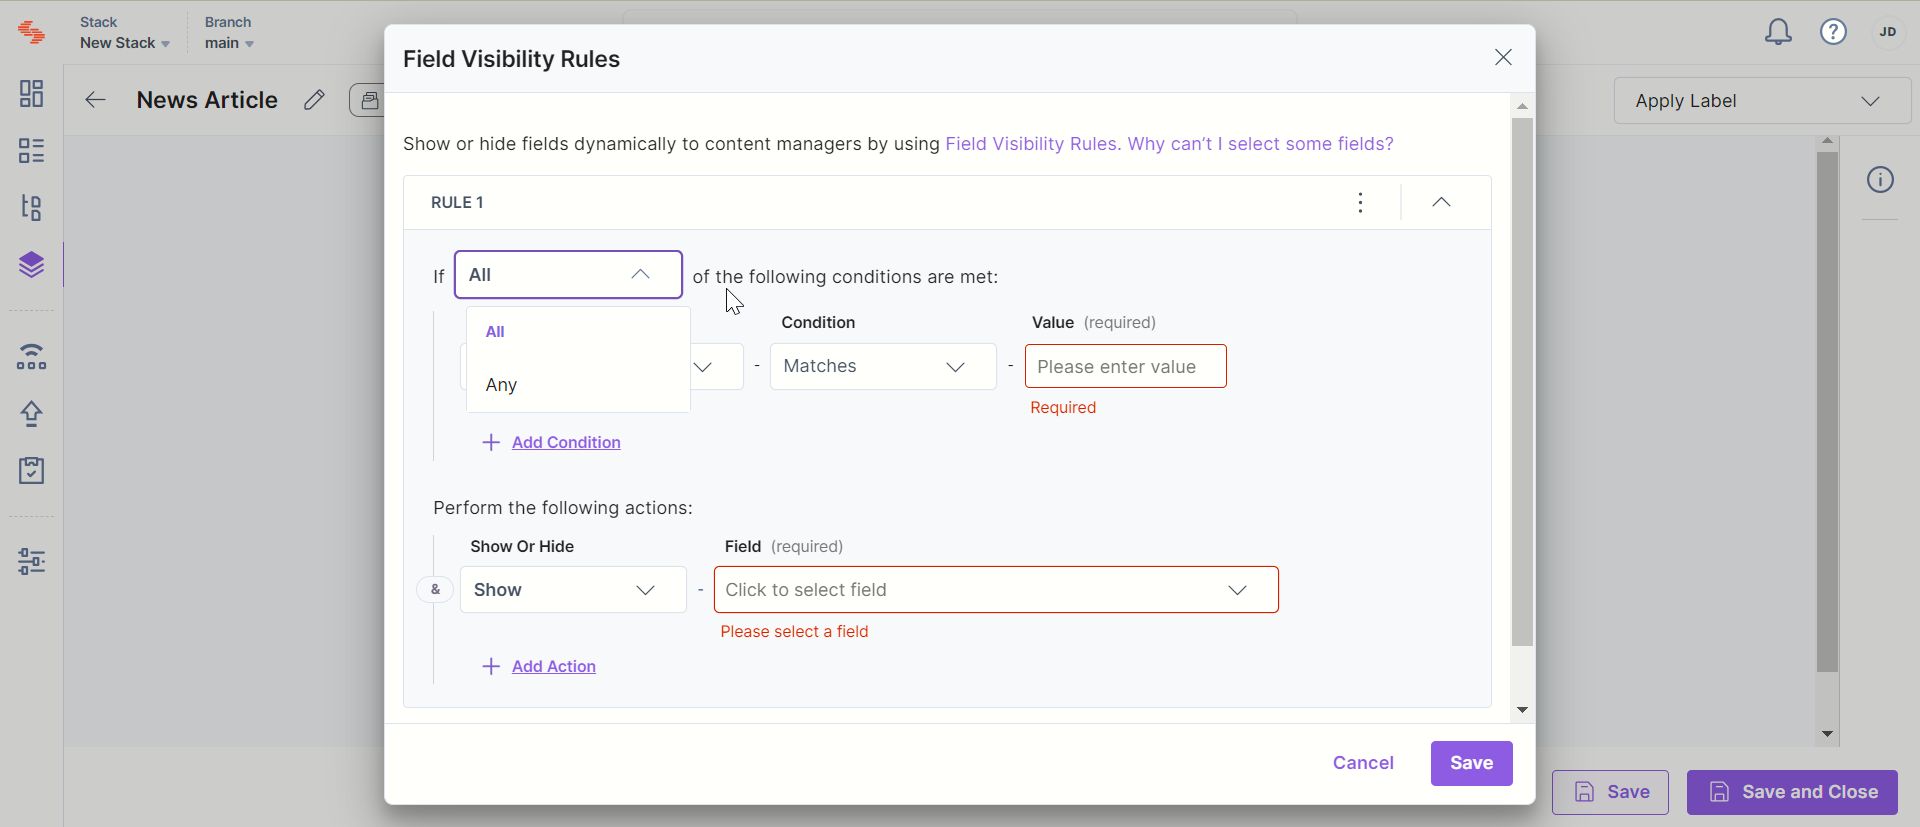Click the News Article title text
Viewport: 1920px width, 827px height.
207,100
